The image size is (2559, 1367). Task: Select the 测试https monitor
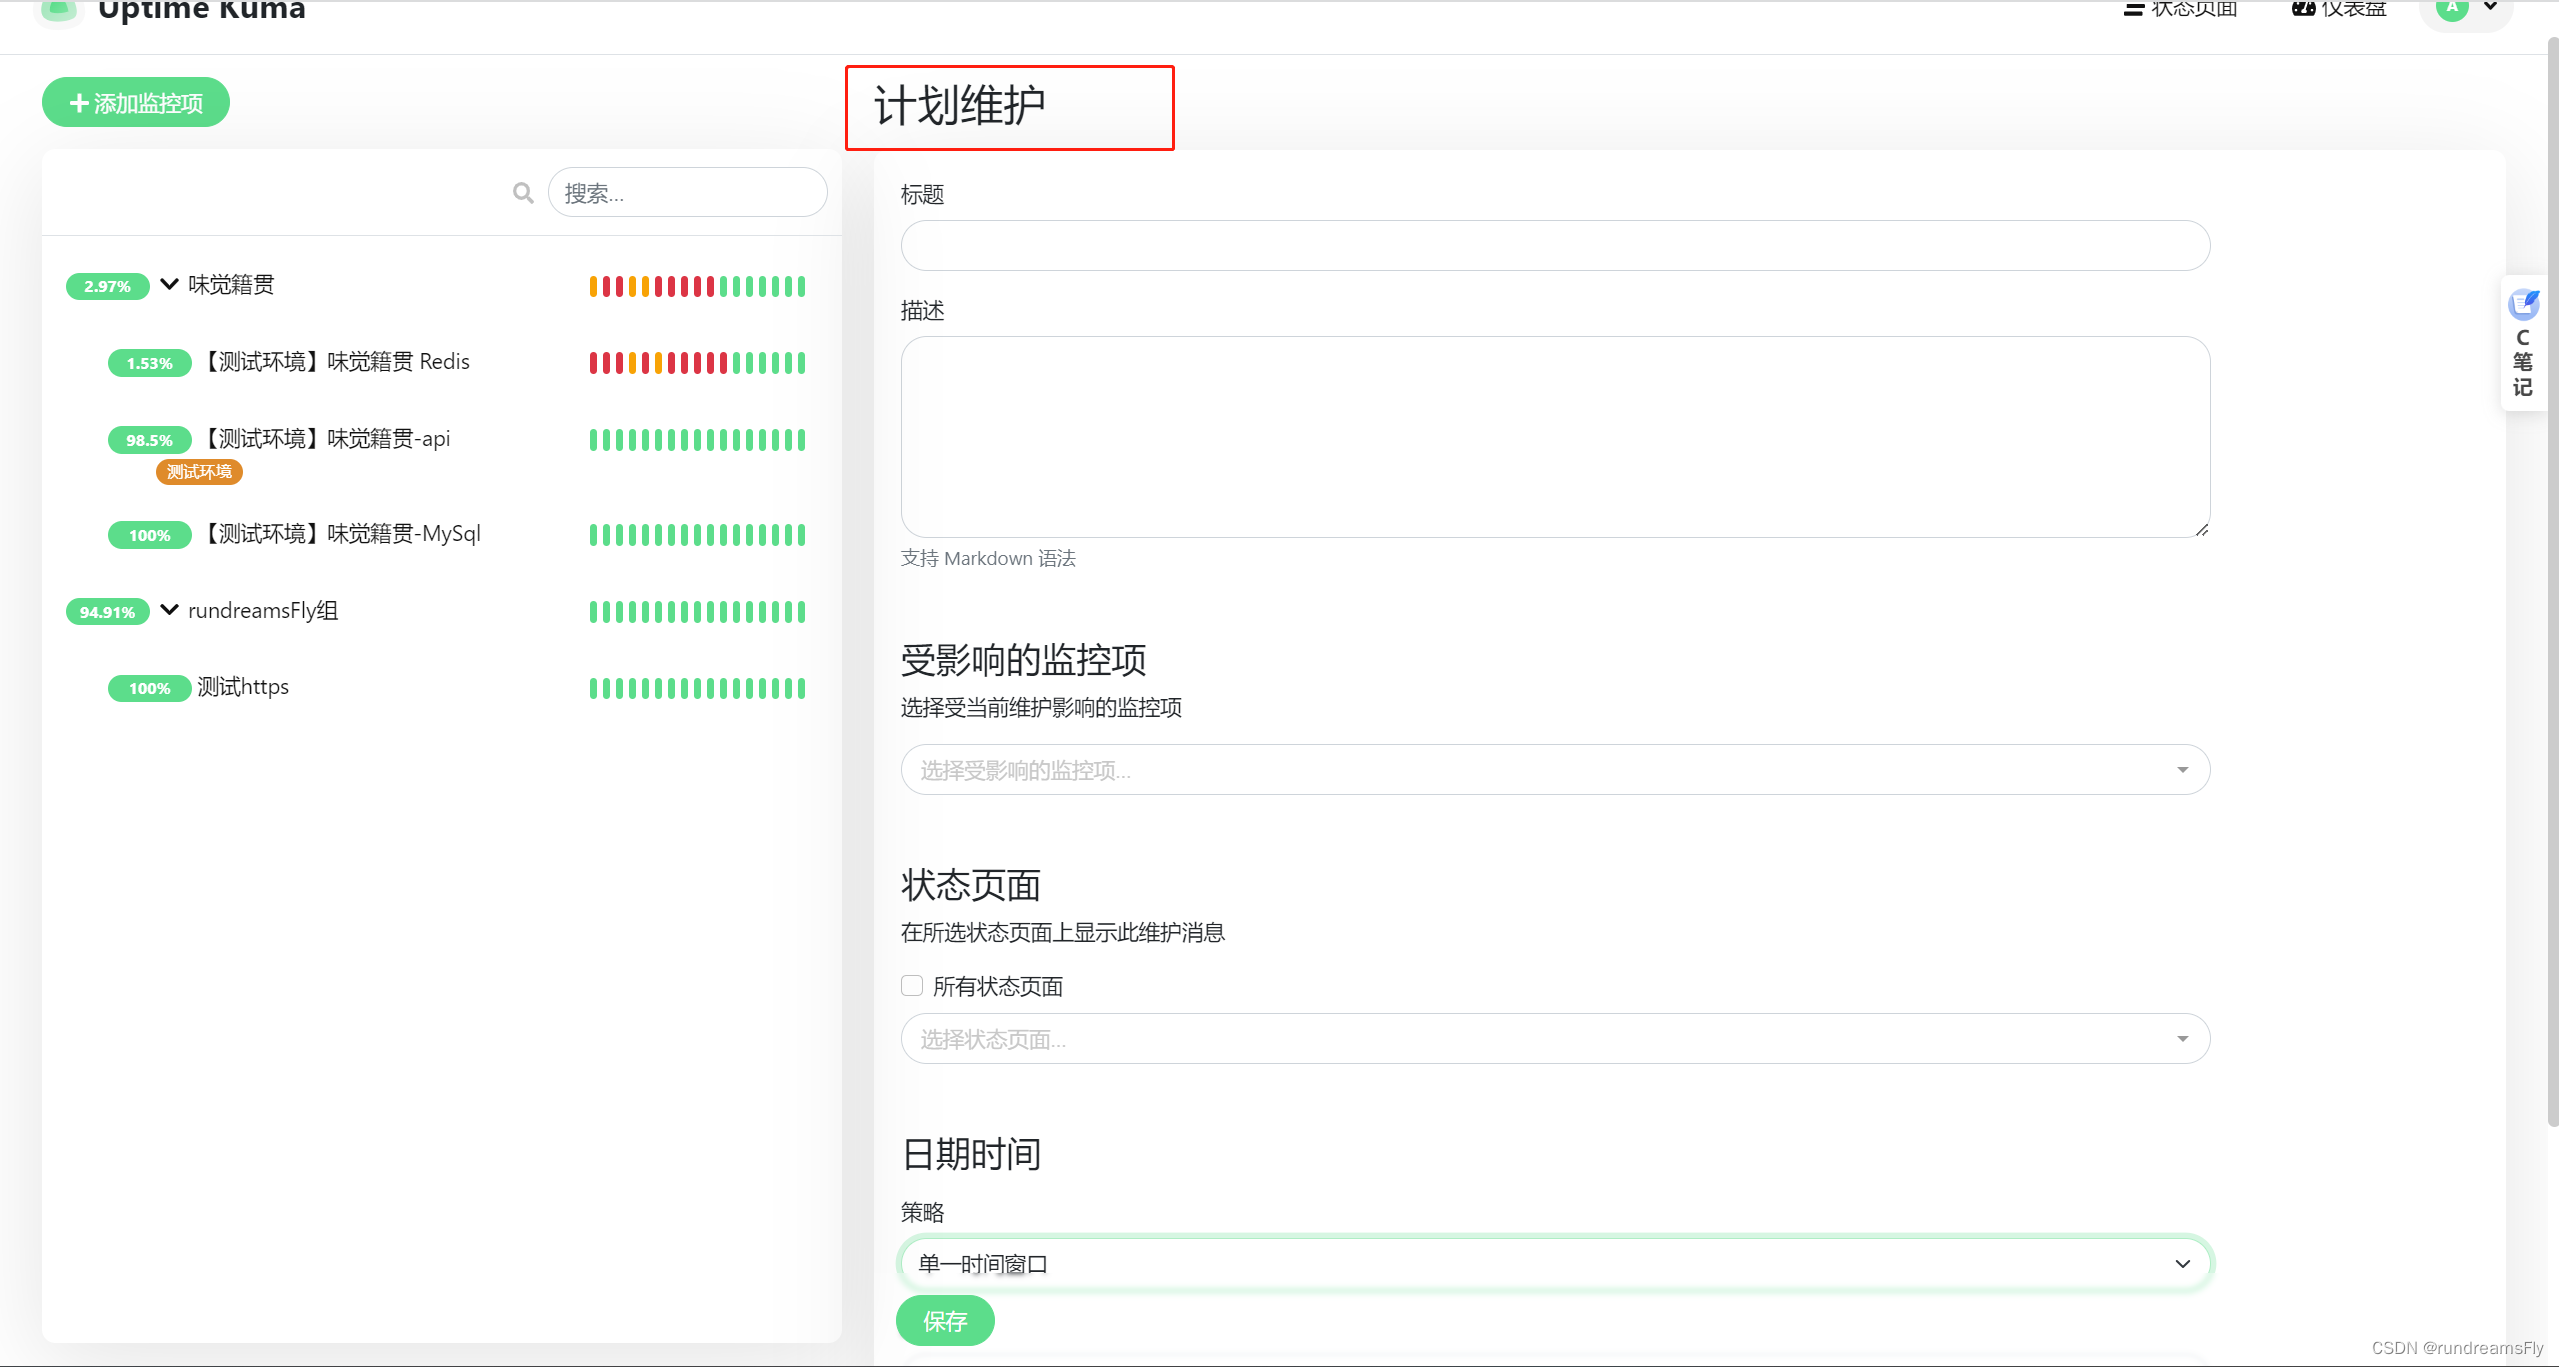click(x=243, y=687)
